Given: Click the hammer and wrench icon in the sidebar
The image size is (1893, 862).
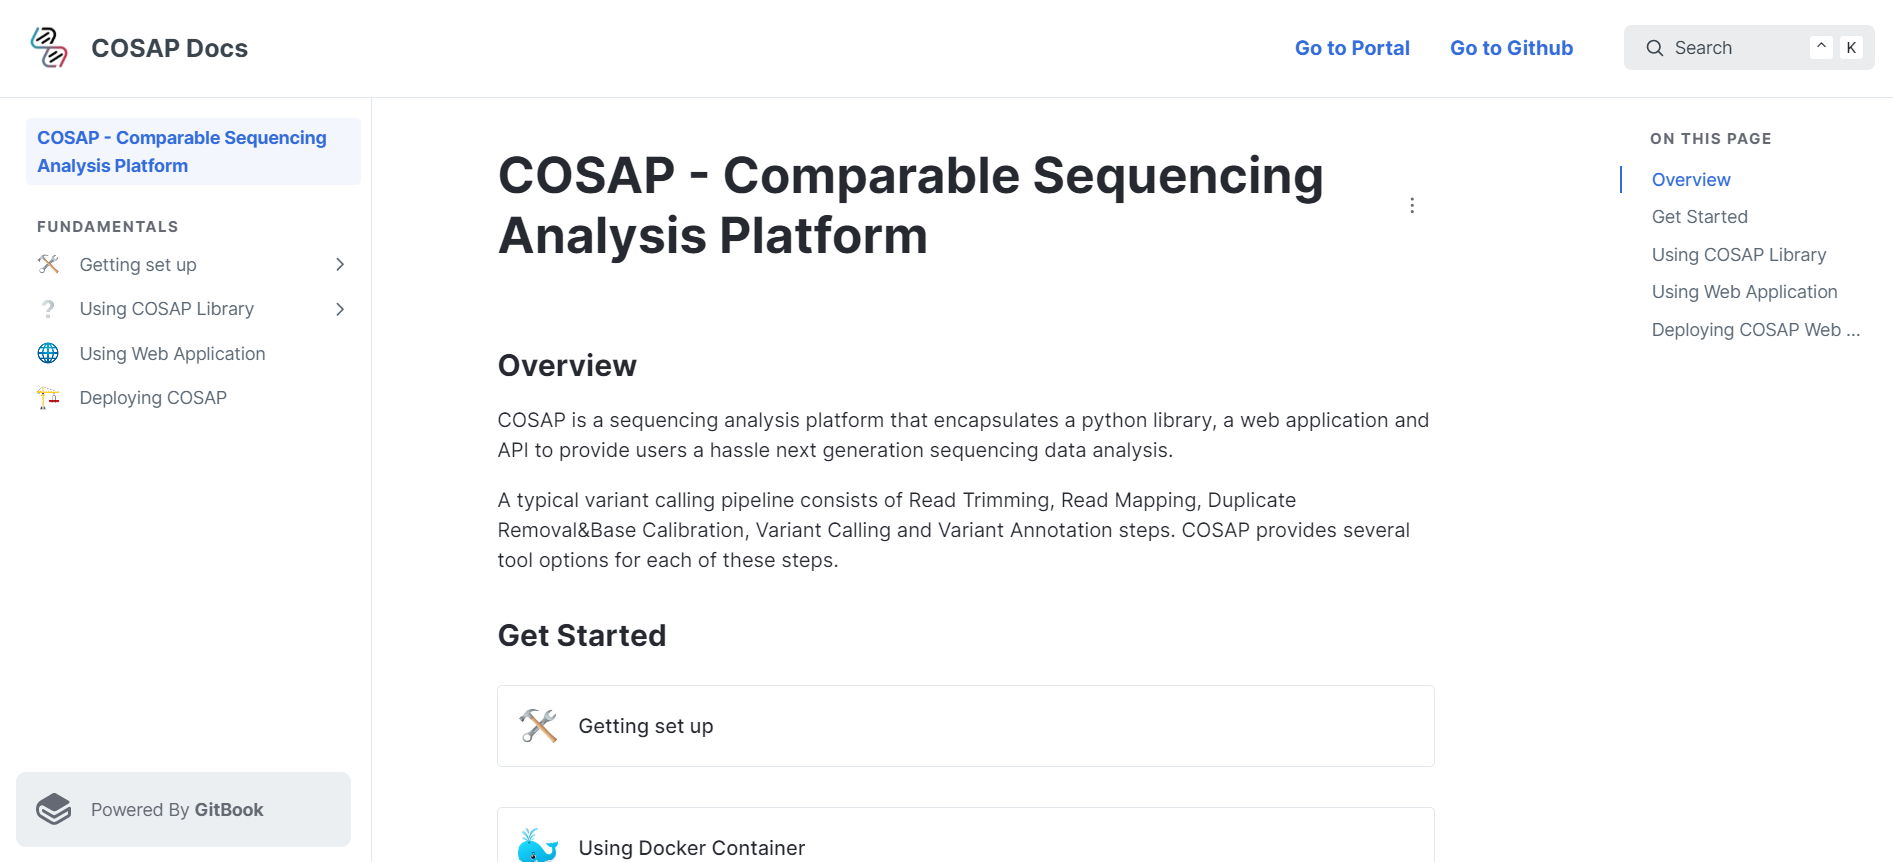Looking at the screenshot, I should [48, 264].
